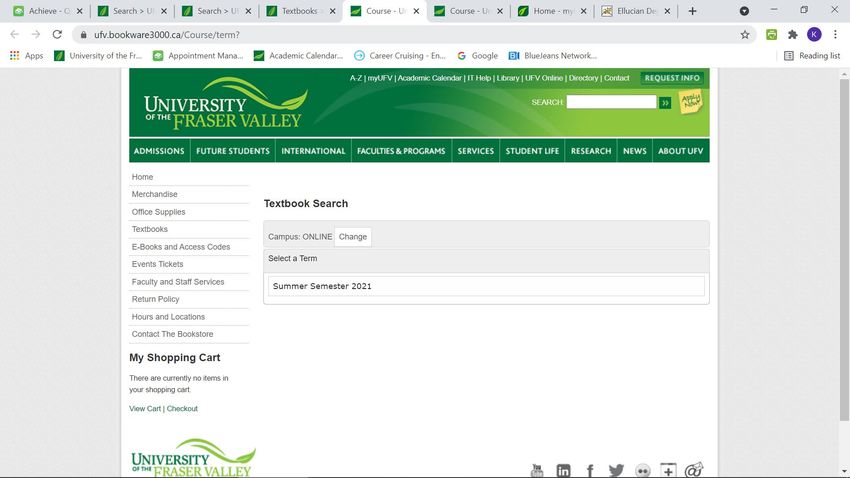This screenshot has width=850, height=478.
Task: Click the browser address bar URL
Action: [167, 35]
